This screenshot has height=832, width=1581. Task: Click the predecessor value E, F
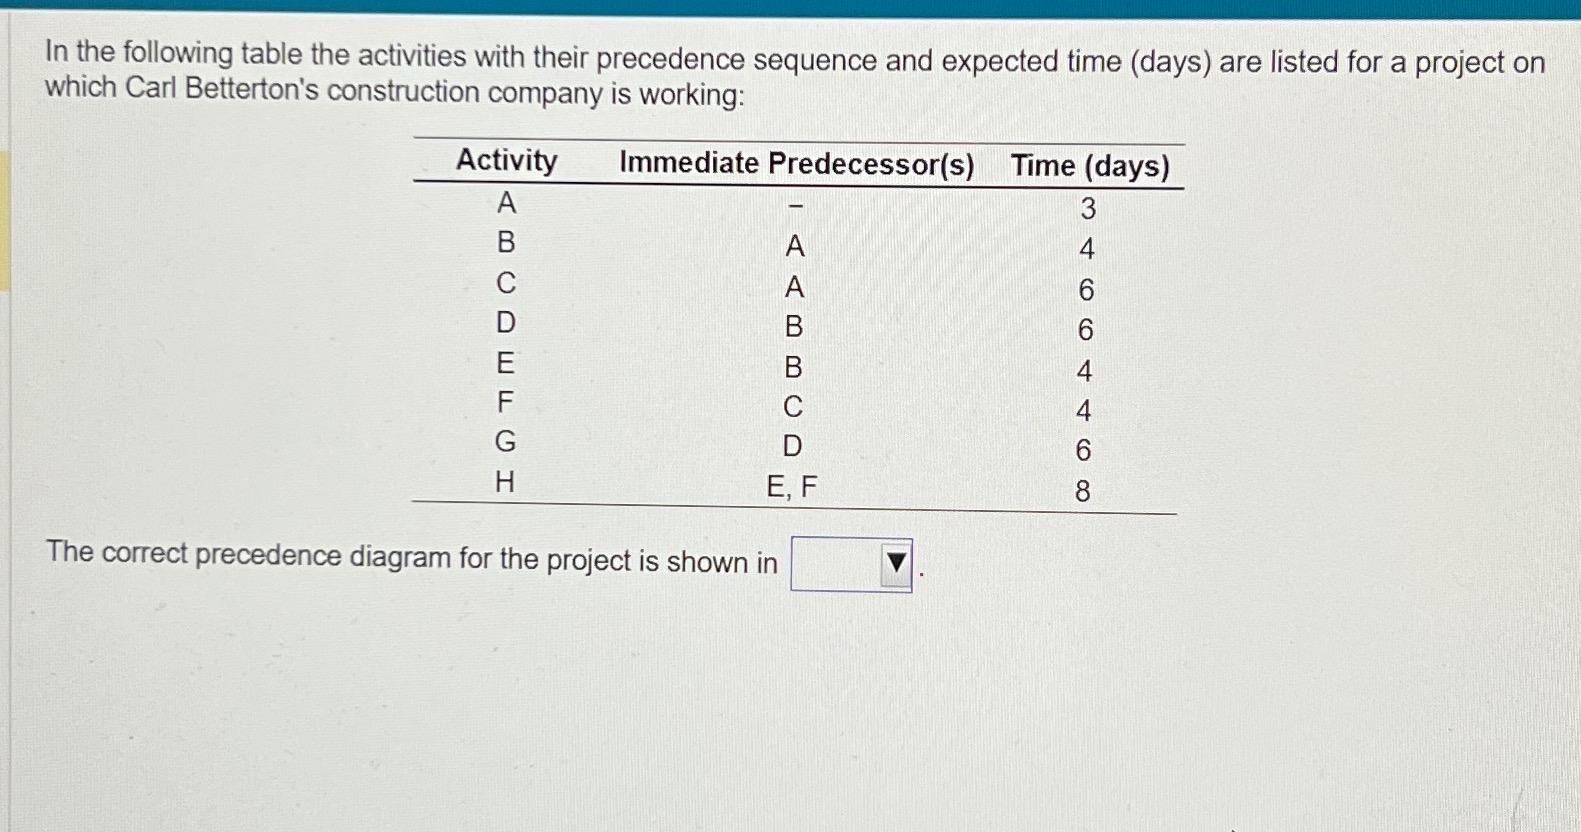[x=790, y=488]
